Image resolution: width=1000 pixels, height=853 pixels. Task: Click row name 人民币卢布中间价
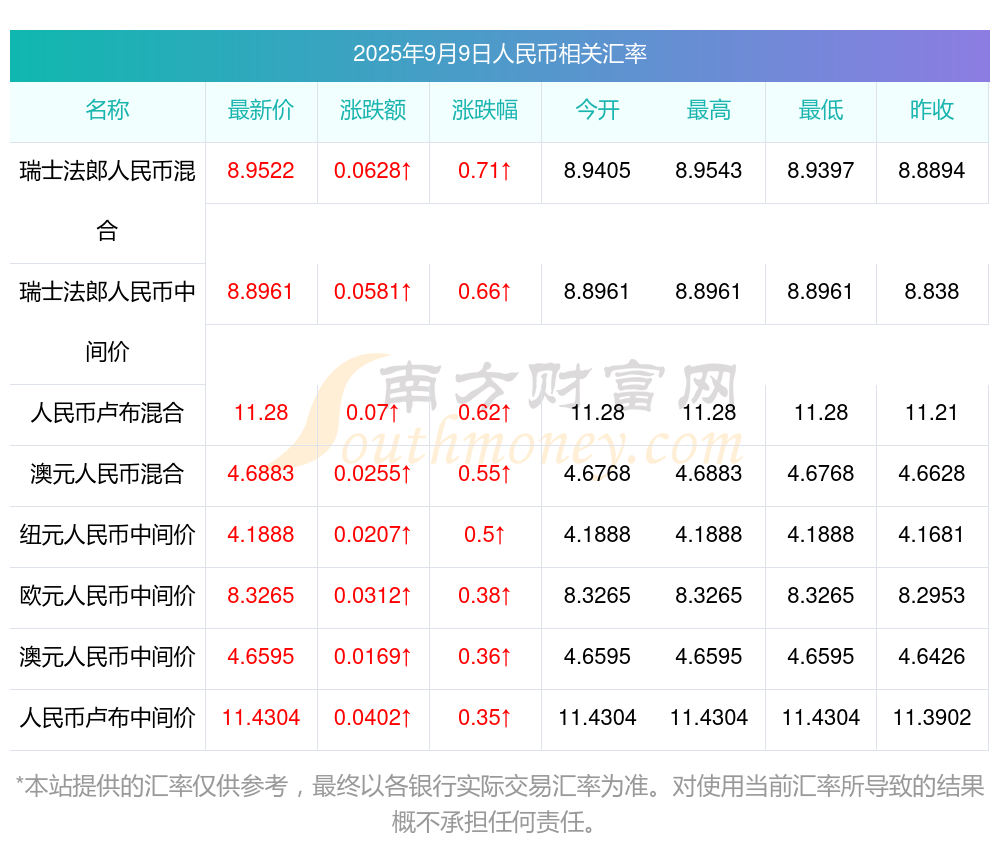[107, 718]
